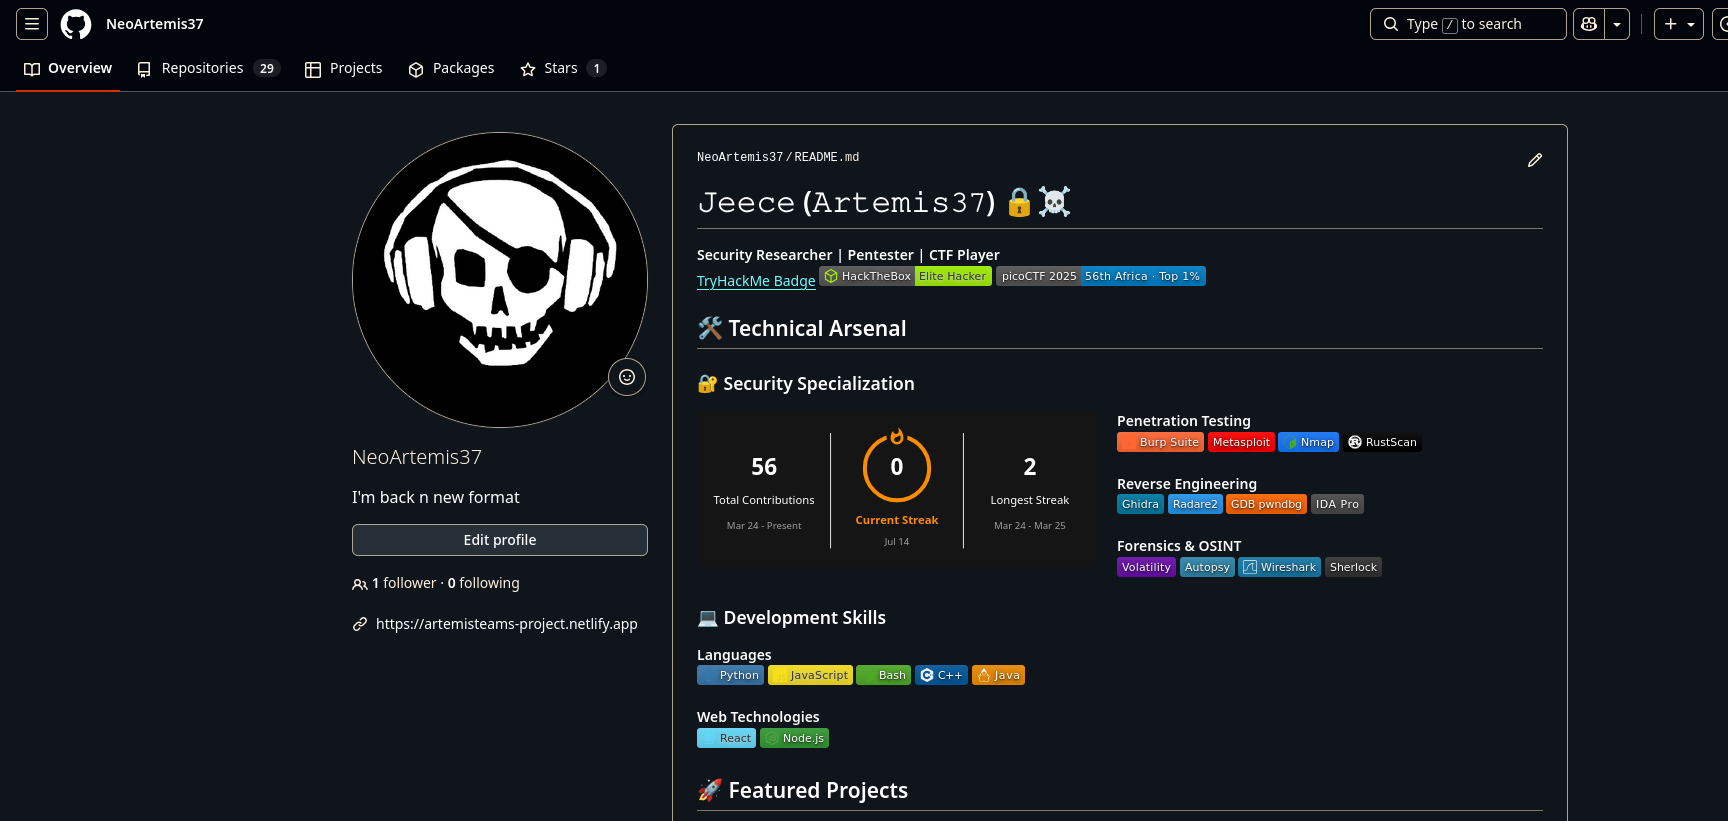Click the RustScan badge

pos(1382,442)
